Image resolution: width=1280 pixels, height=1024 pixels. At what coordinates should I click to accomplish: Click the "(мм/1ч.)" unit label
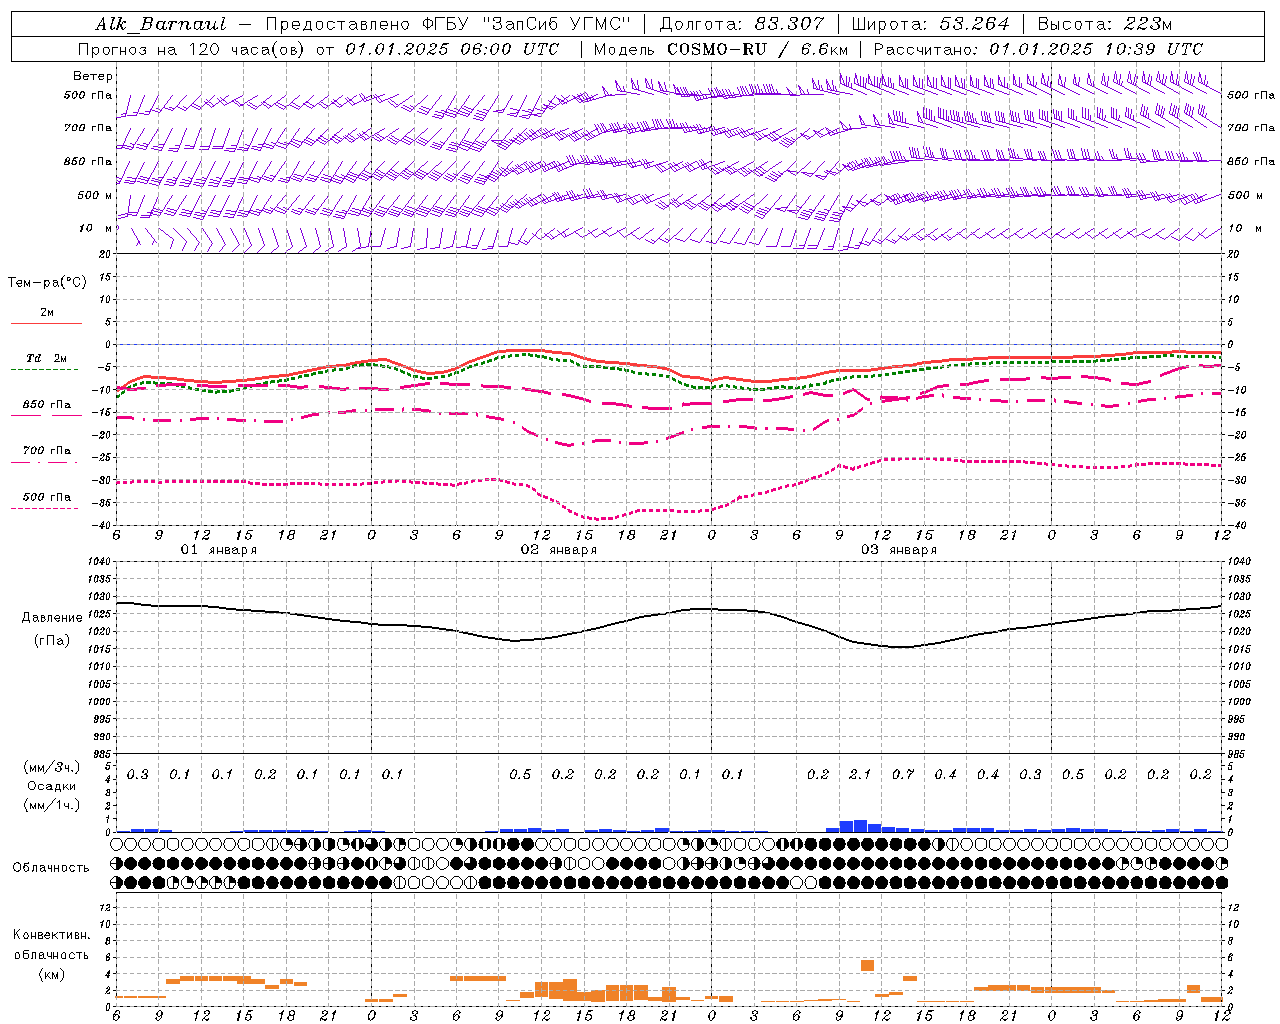52,805
